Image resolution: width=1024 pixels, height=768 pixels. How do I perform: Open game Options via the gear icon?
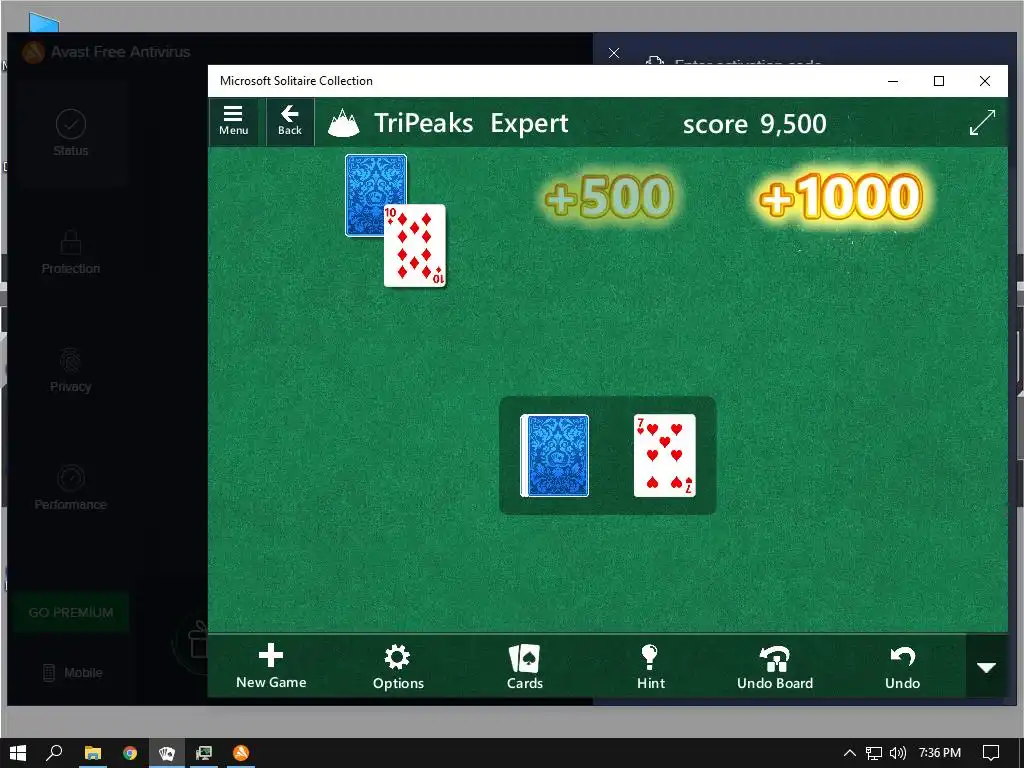click(398, 666)
